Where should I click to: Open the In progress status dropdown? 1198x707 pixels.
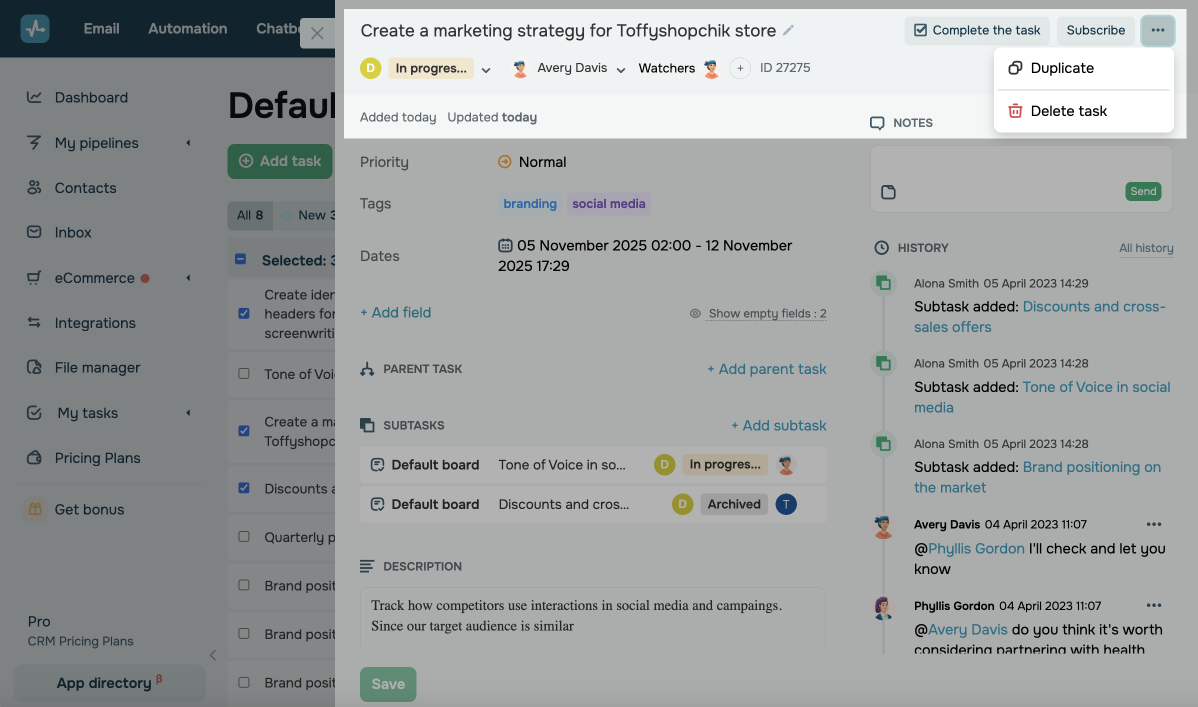pos(486,70)
